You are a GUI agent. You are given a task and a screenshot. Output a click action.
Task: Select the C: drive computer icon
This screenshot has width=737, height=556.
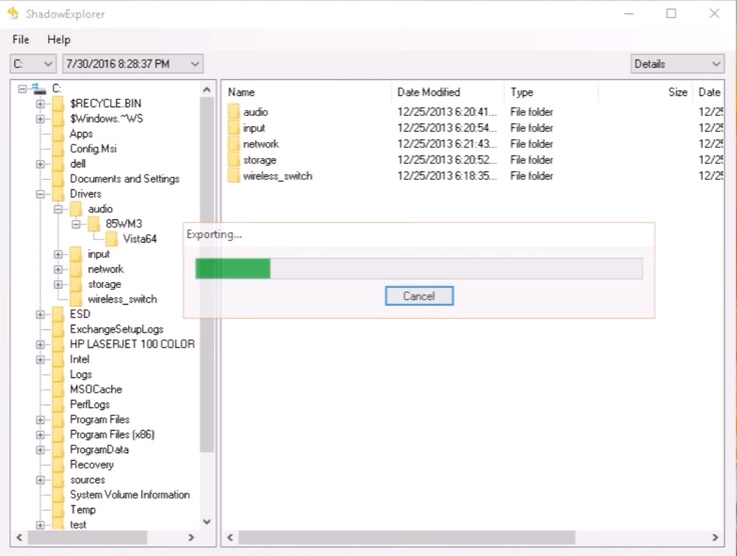point(39,88)
